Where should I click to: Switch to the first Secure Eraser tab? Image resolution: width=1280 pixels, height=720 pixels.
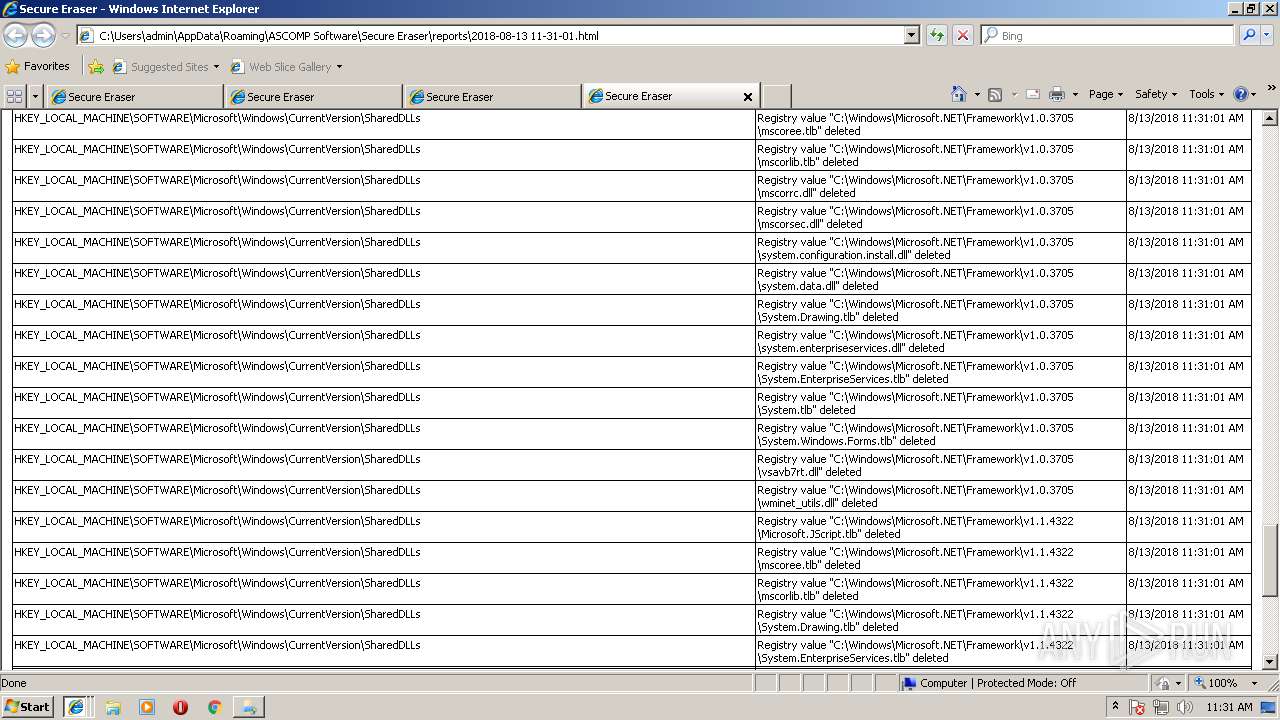point(134,97)
